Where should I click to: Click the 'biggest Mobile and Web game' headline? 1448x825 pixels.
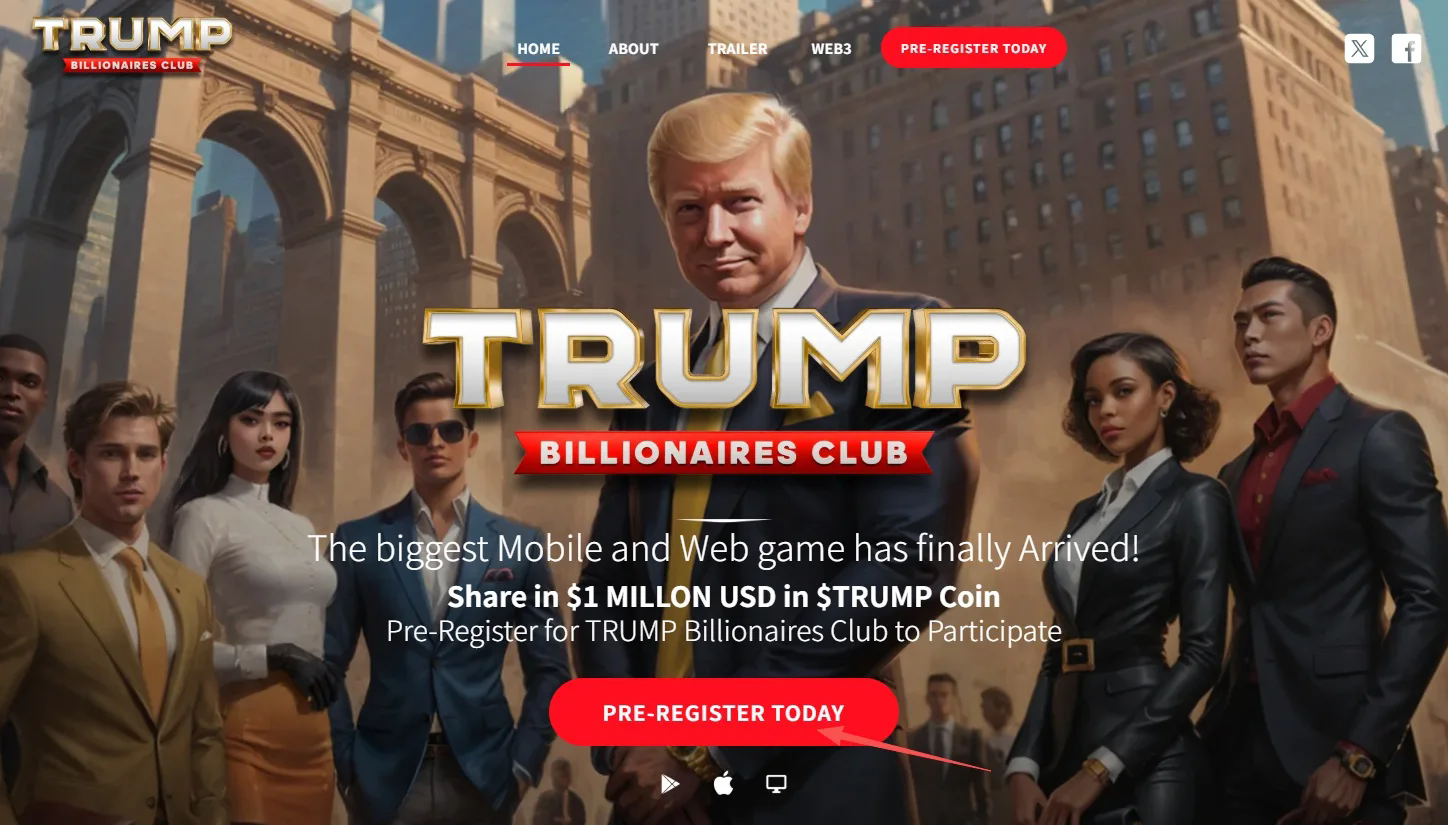coord(723,548)
